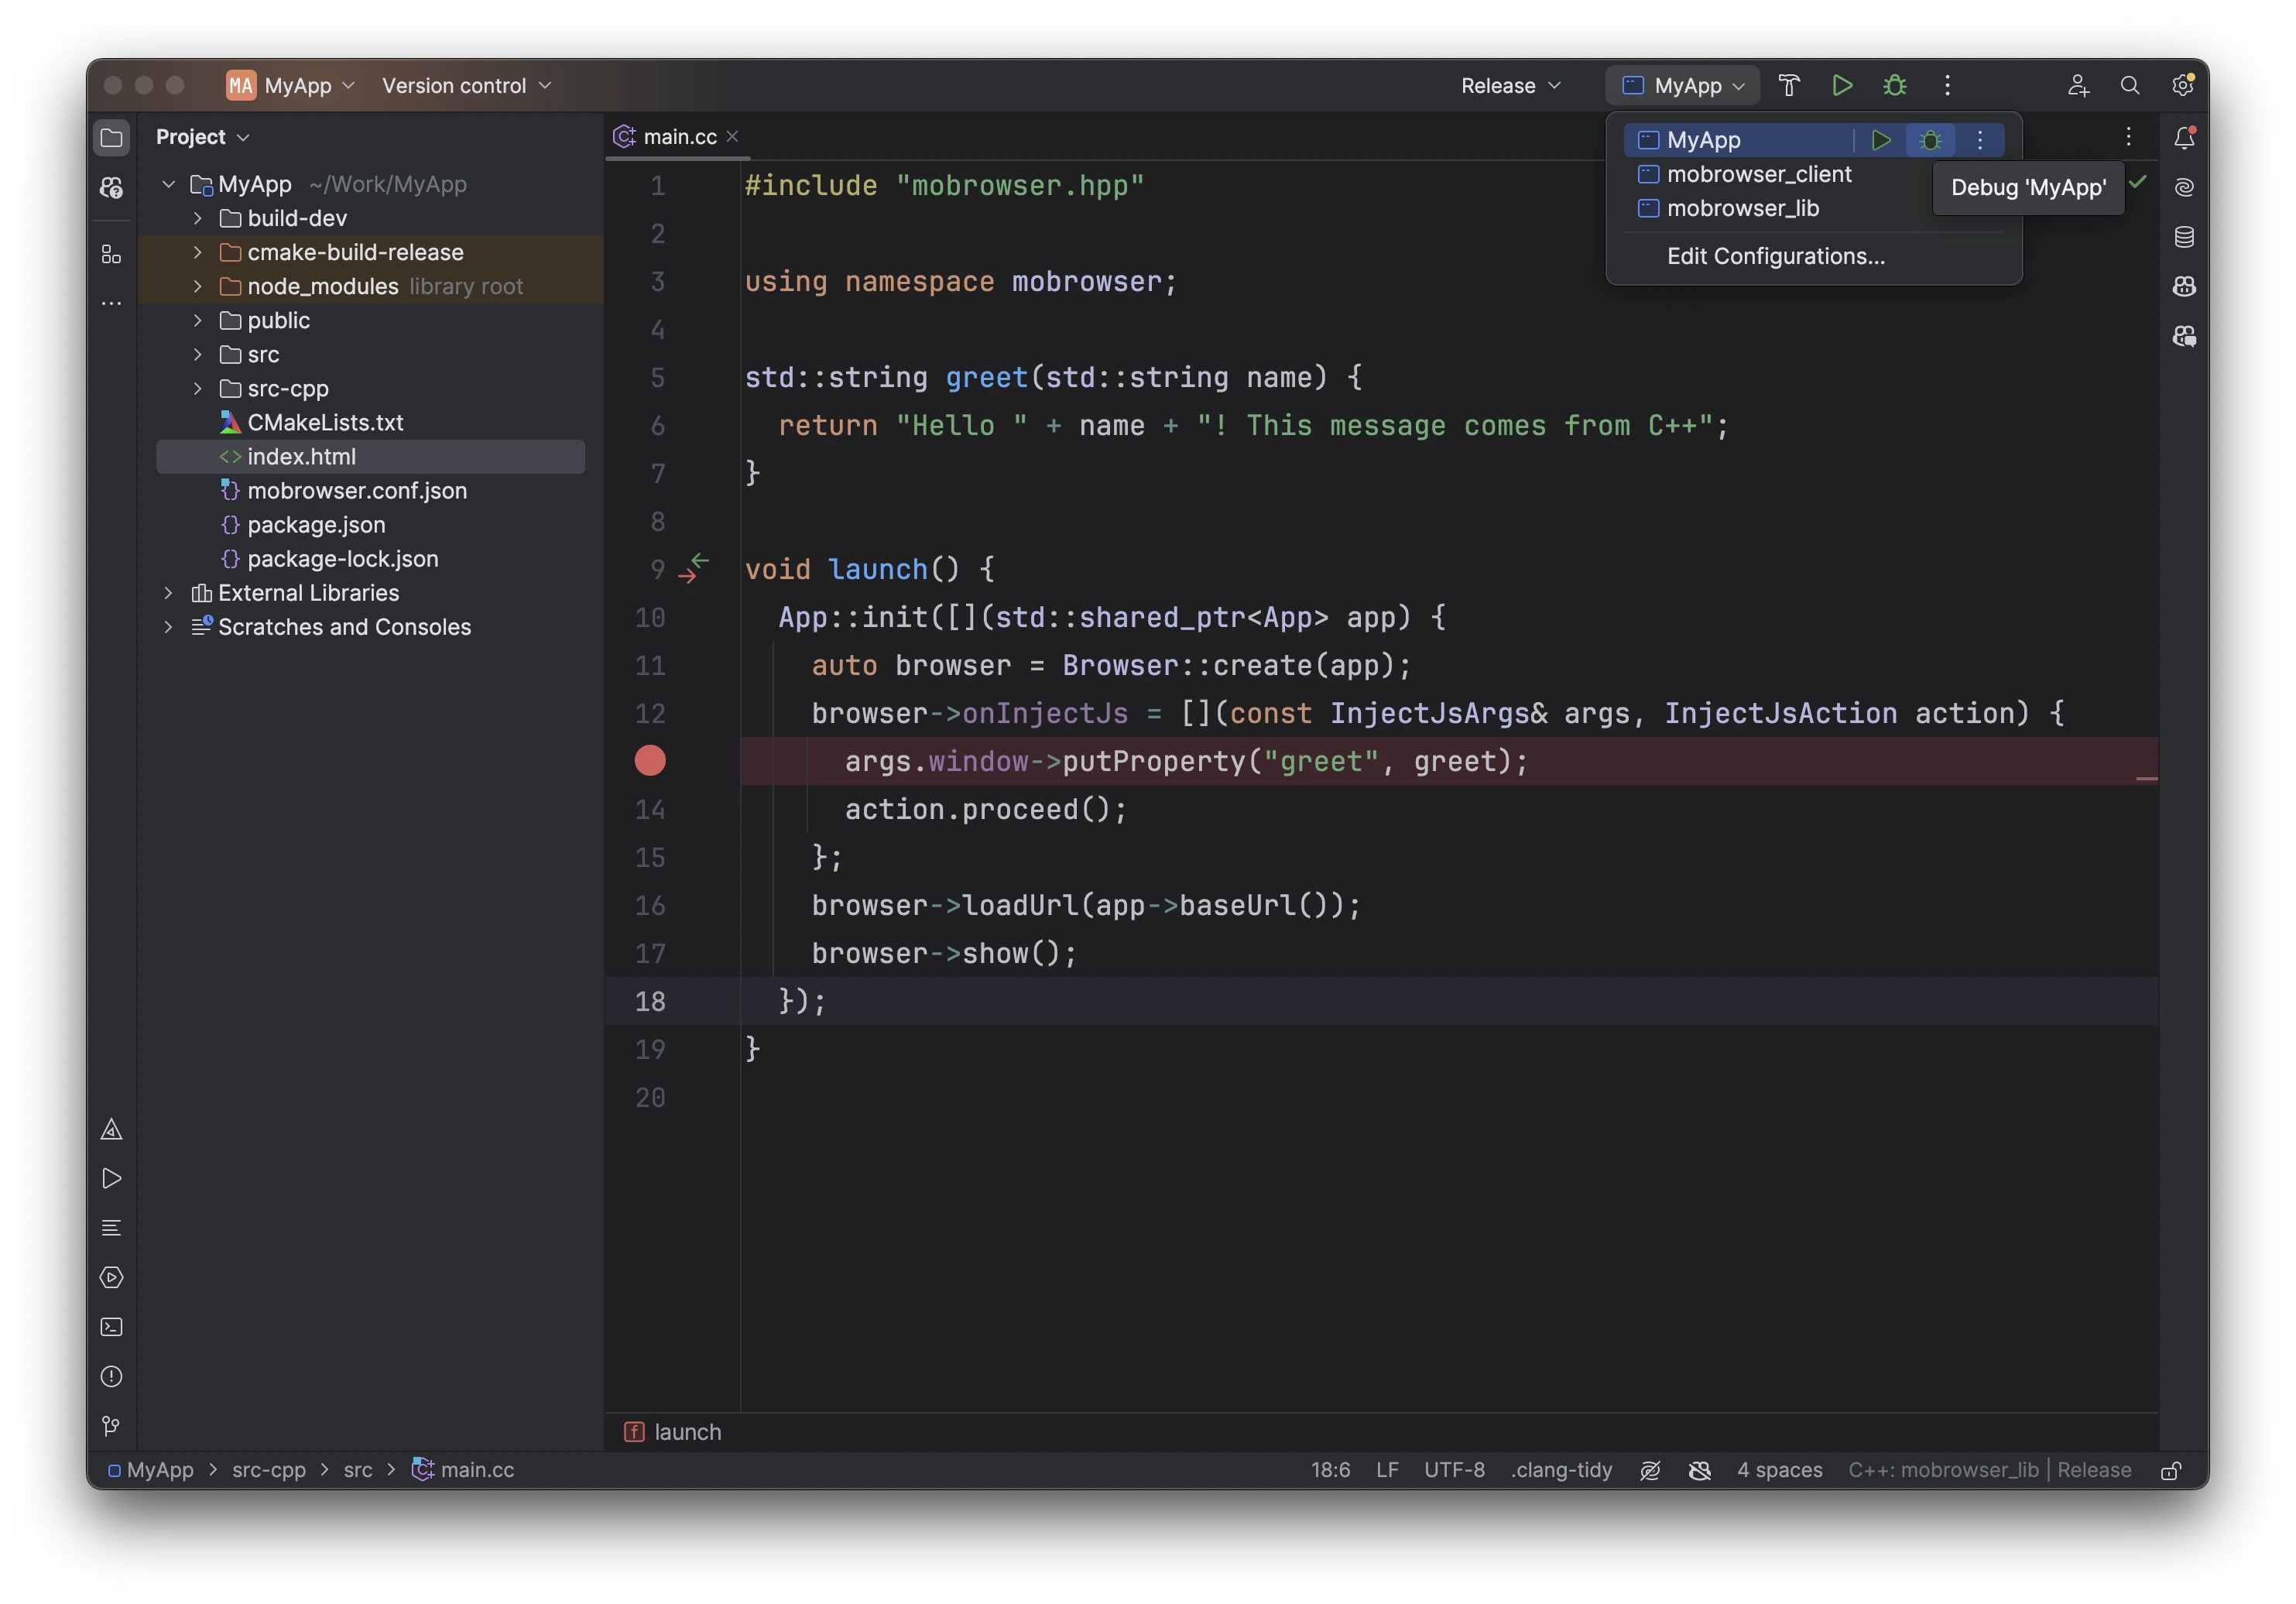Image resolution: width=2296 pixels, height=1604 pixels.
Task: Open Notifications via the bell icon
Action: tap(2184, 137)
